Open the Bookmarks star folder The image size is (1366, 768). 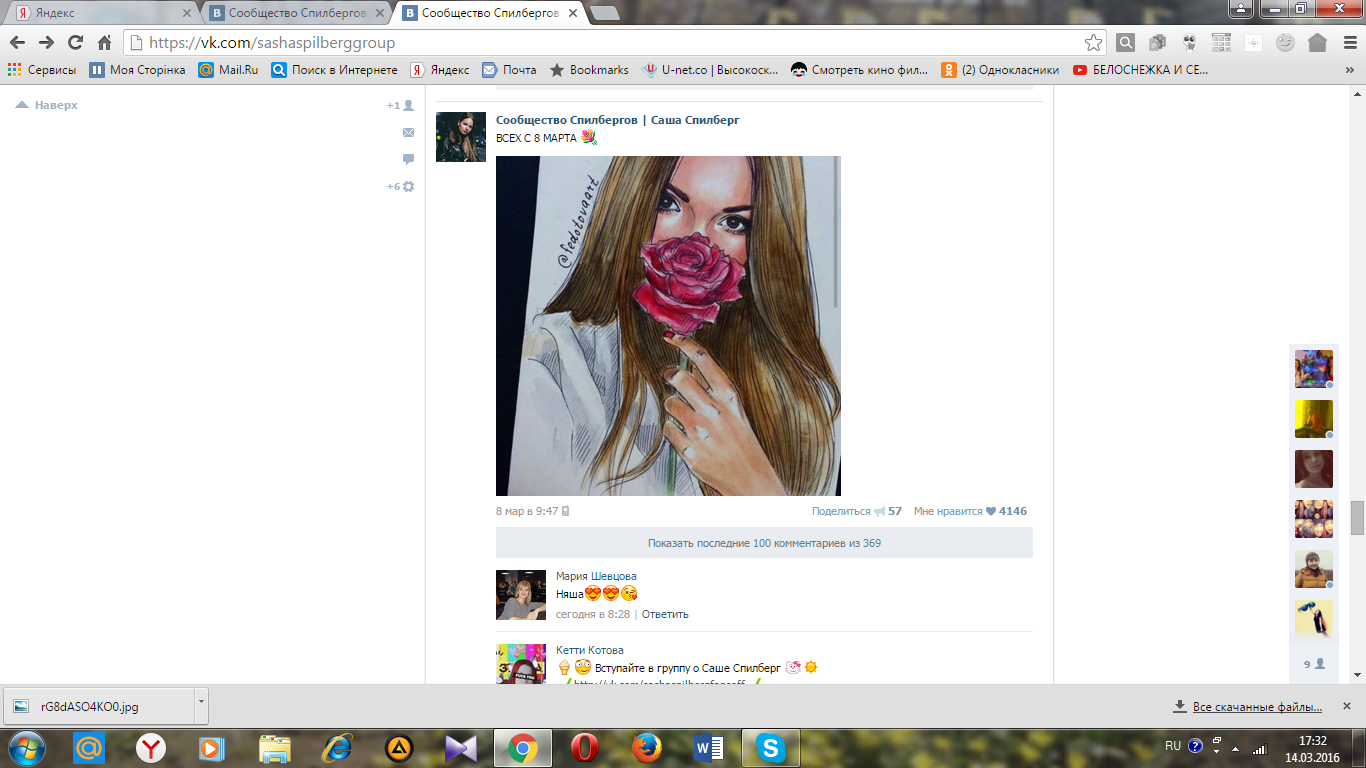589,70
